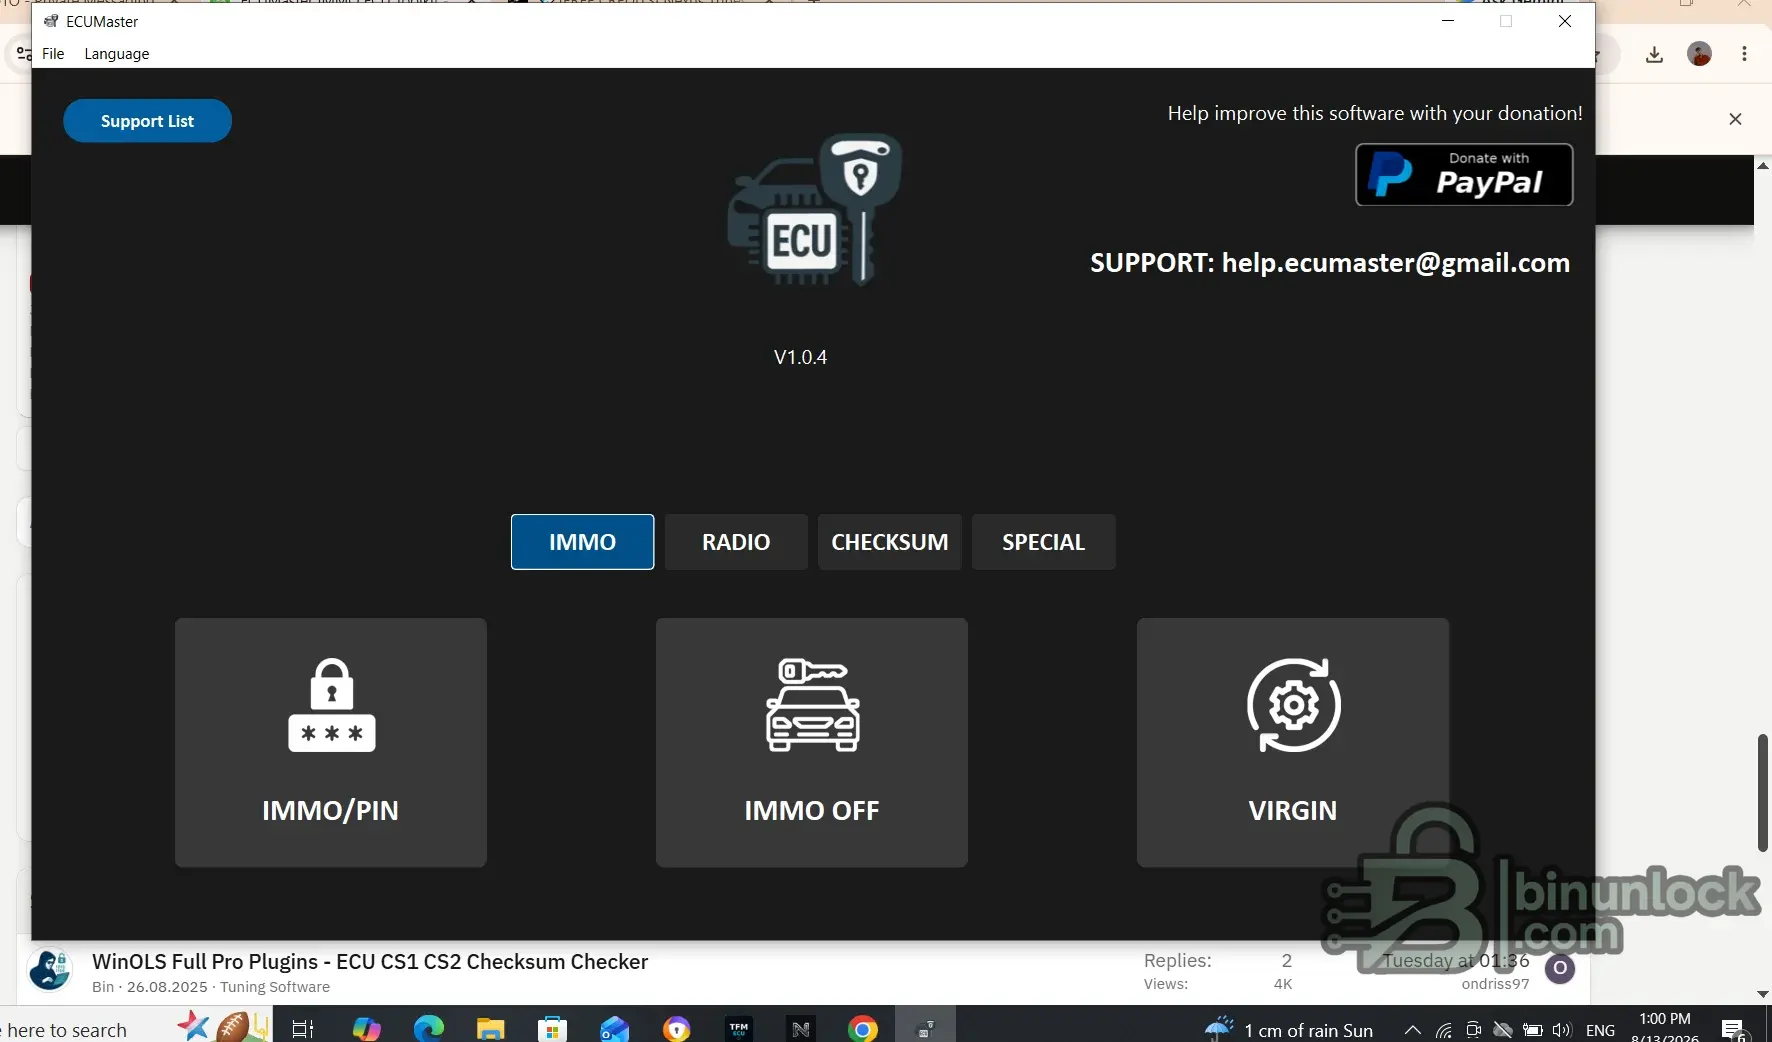Viewport: 1772px width, 1042px height.
Task: Click the ondriss97 username link
Action: click(x=1495, y=984)
